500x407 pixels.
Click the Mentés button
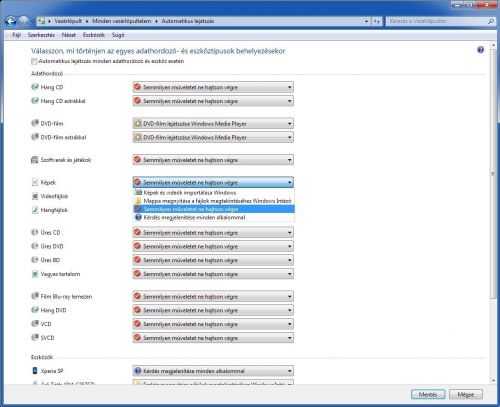pyautogui.click(x=428, y=395)
